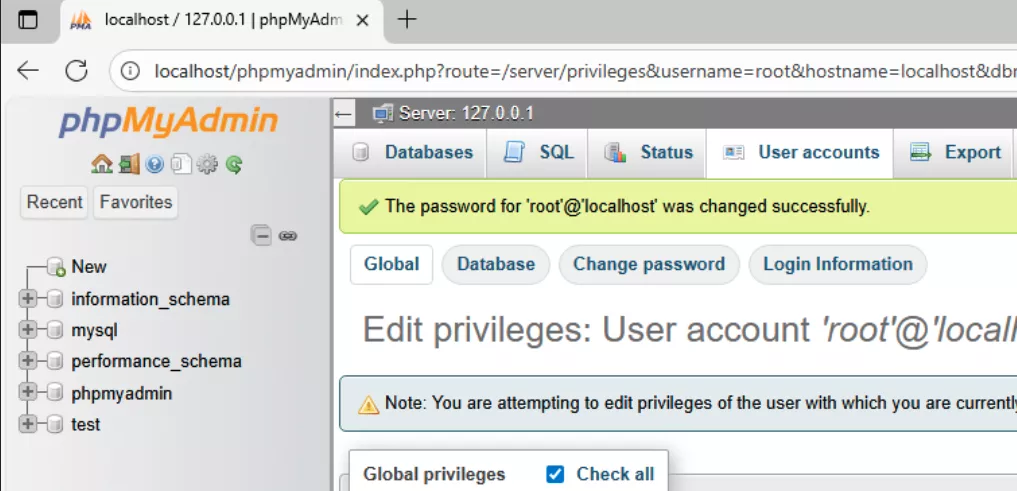
Task: Click the link with main panel chain icon
Action: pos(288,236)
